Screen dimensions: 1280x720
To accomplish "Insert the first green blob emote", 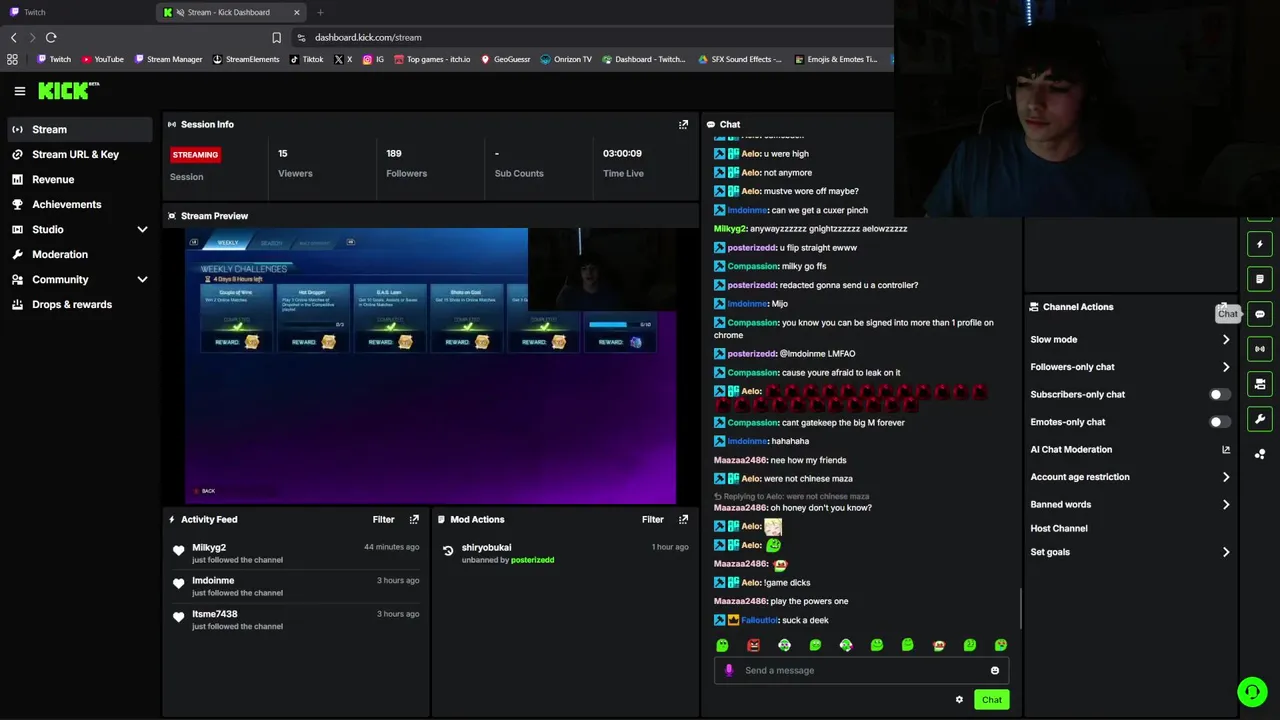I will pyautogui.click(x=722, y=646).
